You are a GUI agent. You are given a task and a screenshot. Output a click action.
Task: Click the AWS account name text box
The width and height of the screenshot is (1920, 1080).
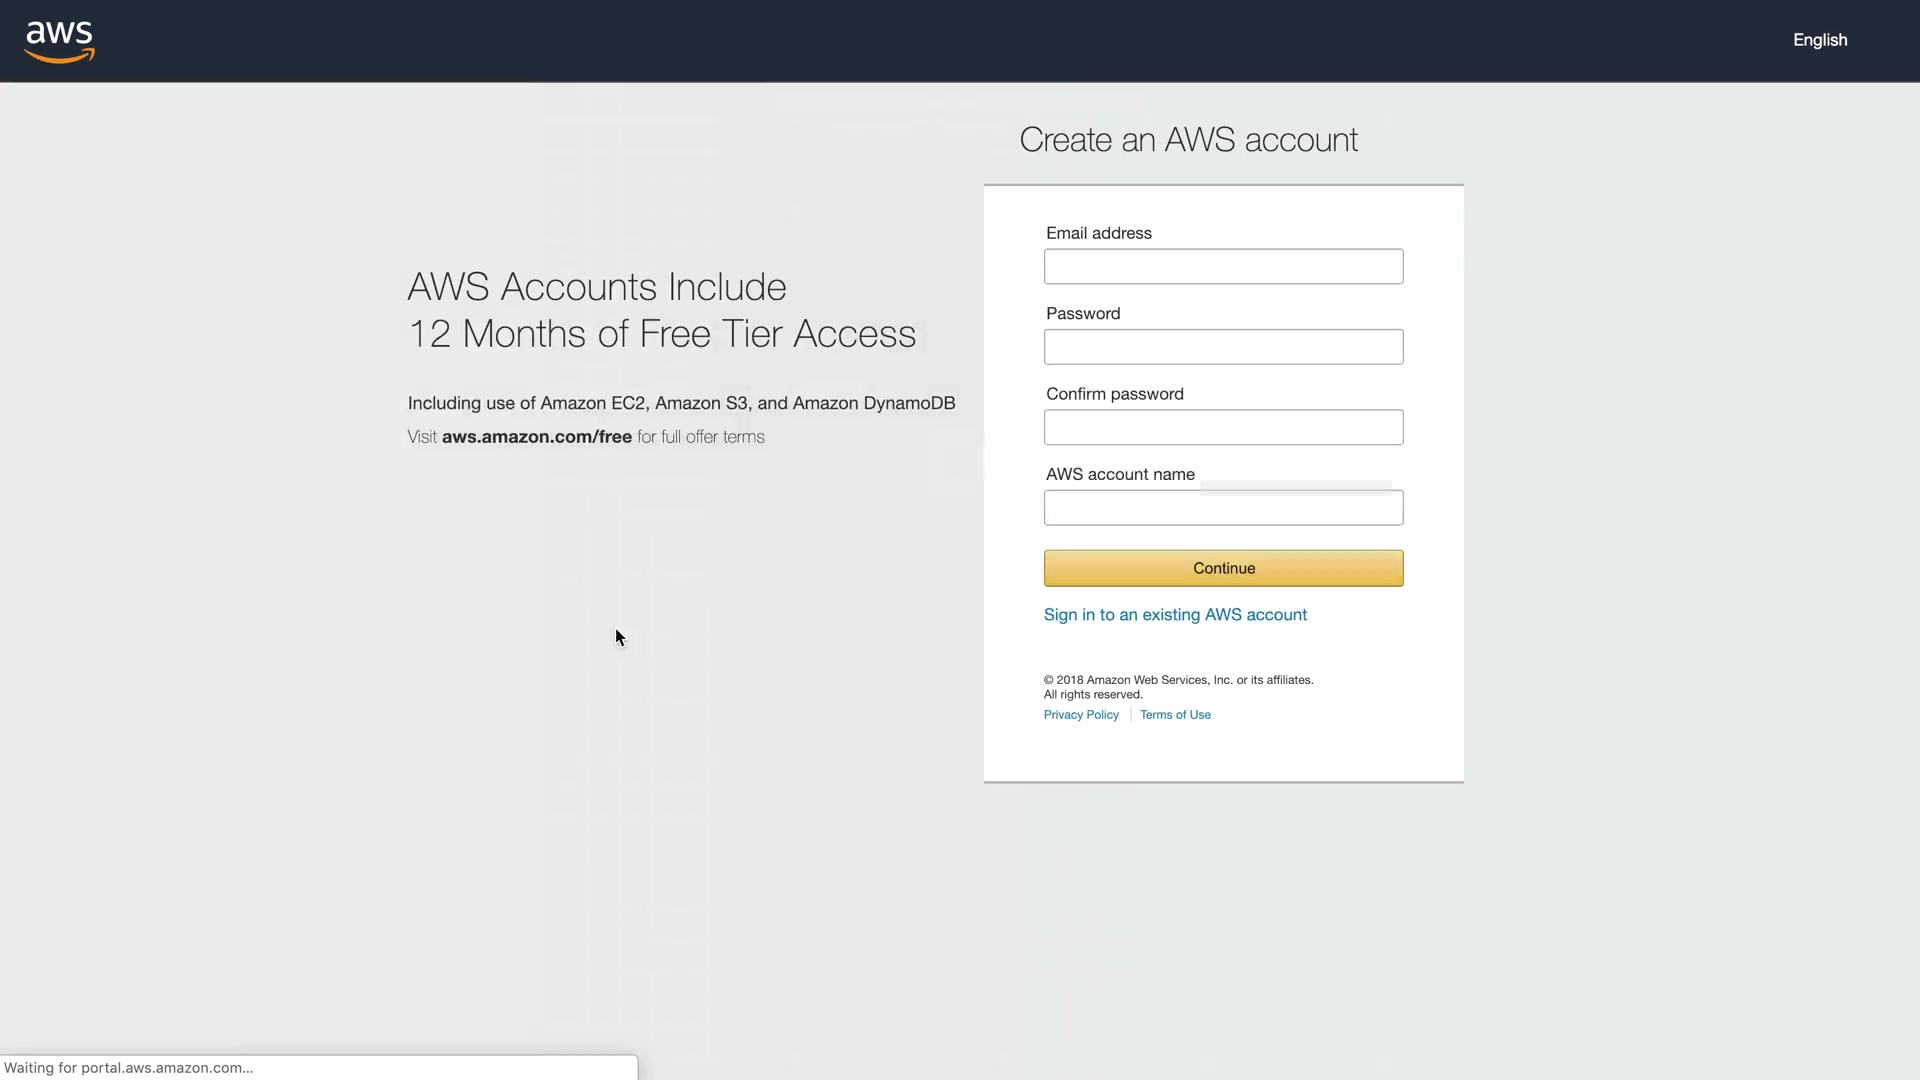tap(1223, 508)
